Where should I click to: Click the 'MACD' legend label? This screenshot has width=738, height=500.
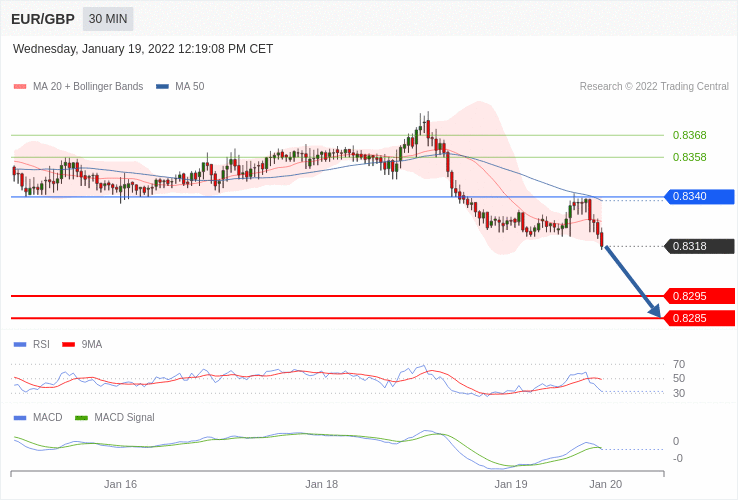tap(48, 418)
